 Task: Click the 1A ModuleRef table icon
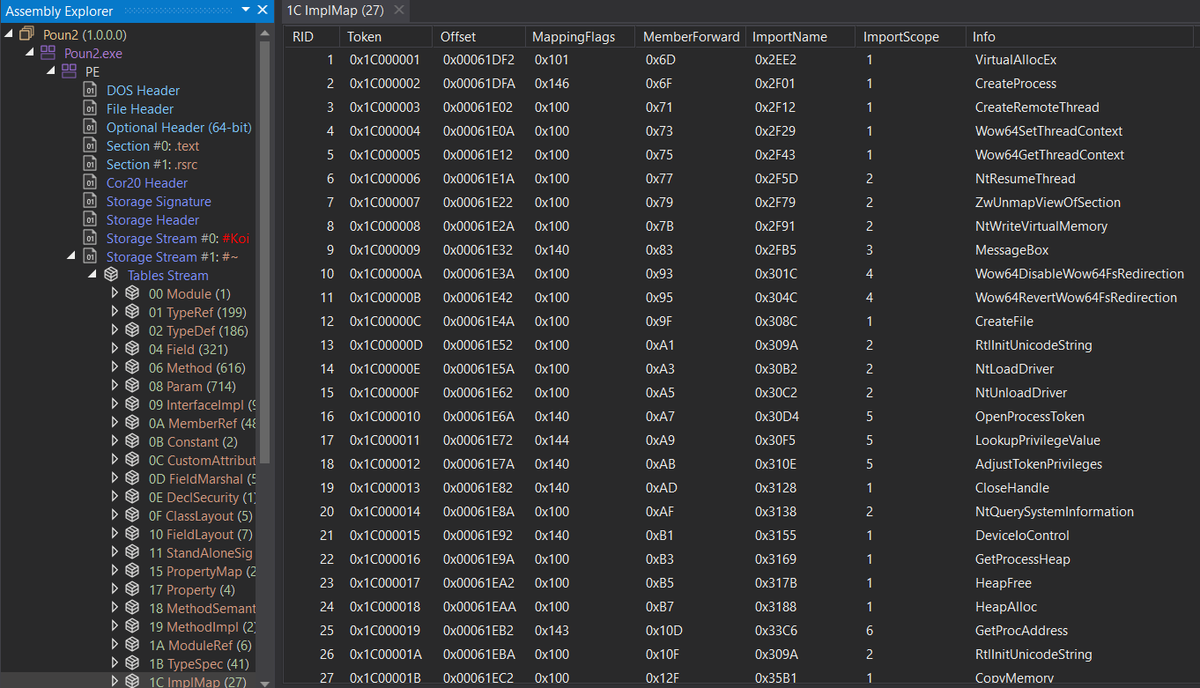pyautogui.click(x=132, y=645)
